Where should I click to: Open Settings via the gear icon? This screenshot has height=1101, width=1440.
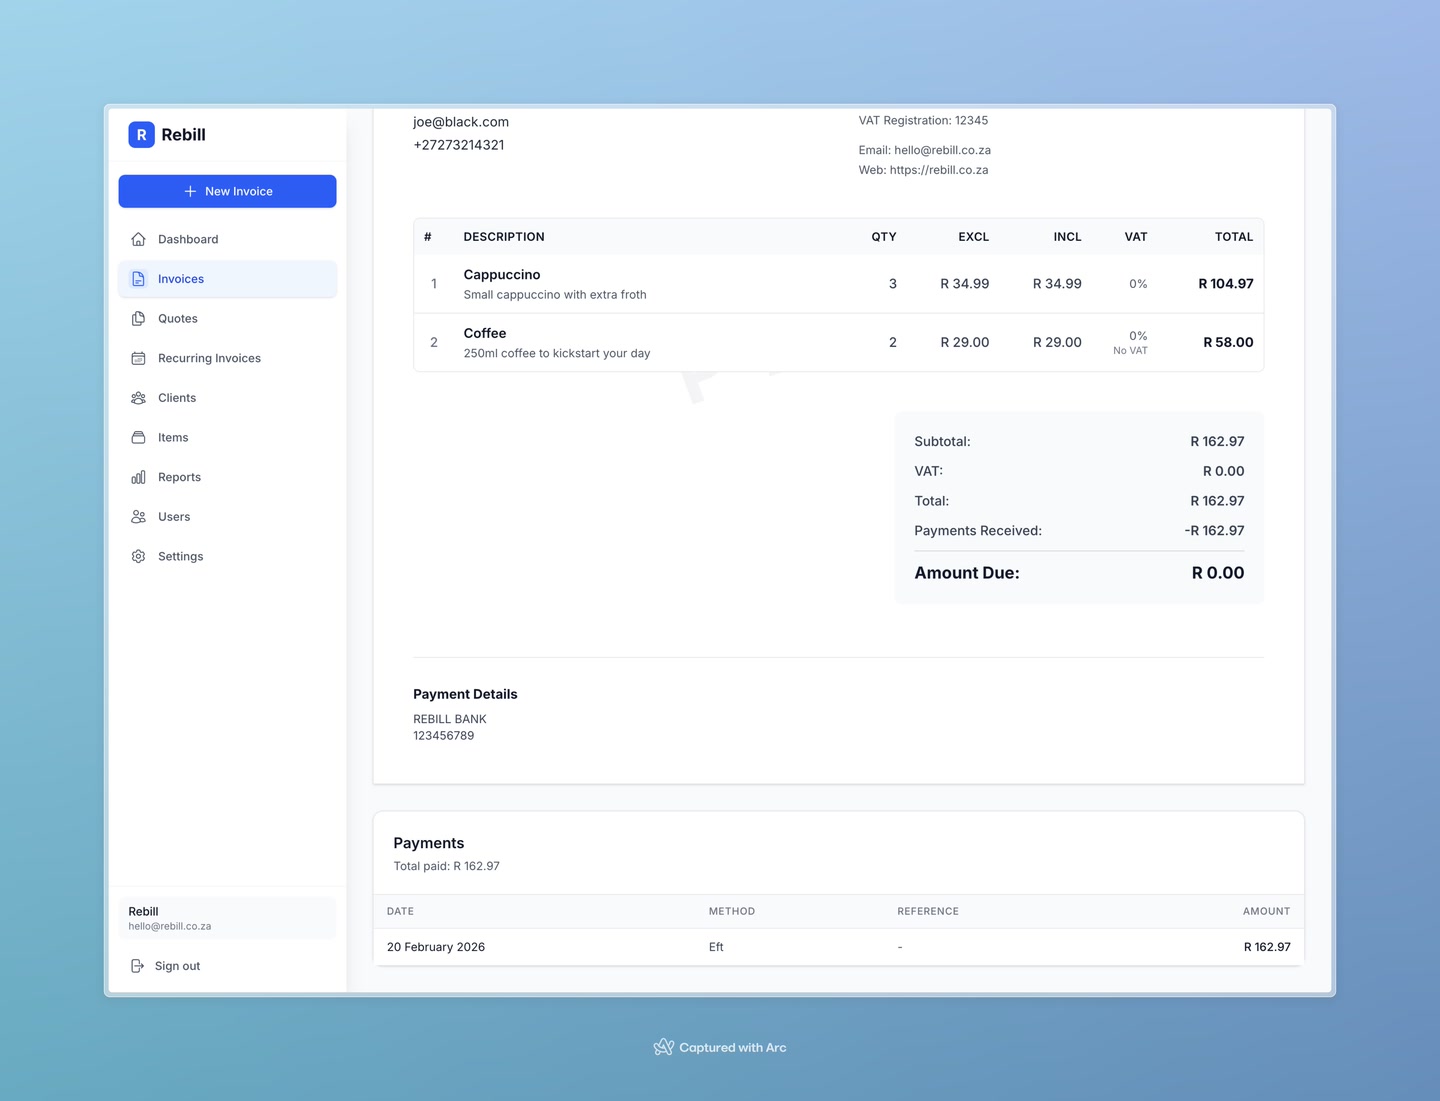point(138,556)
